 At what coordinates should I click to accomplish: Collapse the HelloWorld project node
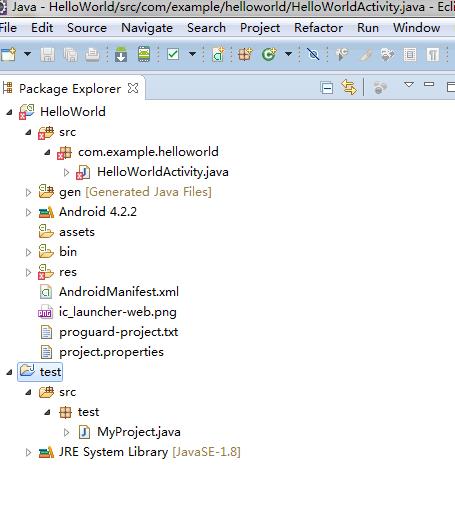pyautogui.click(x=9, y=112)
